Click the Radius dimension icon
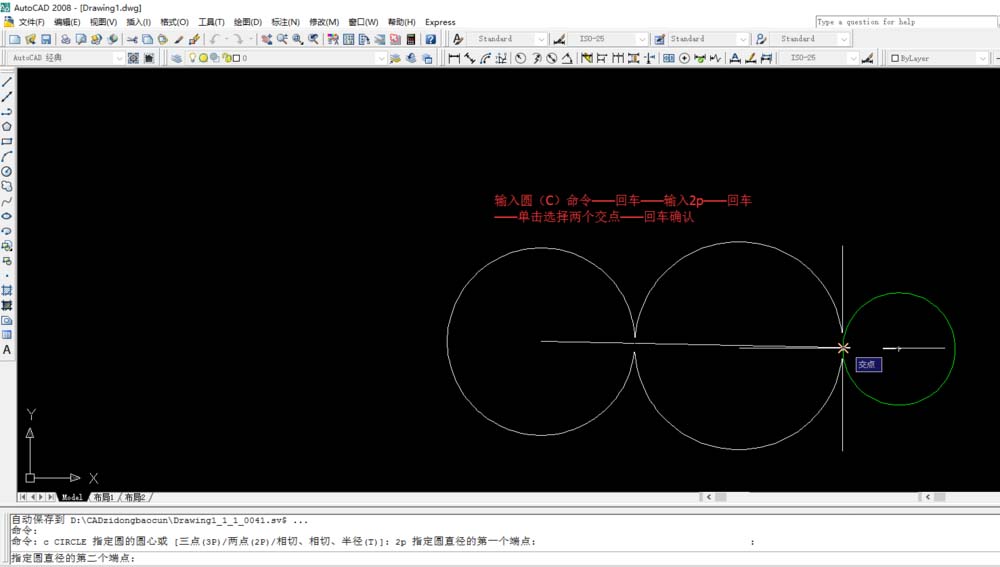1000x567 pixels. click(520, 58)
